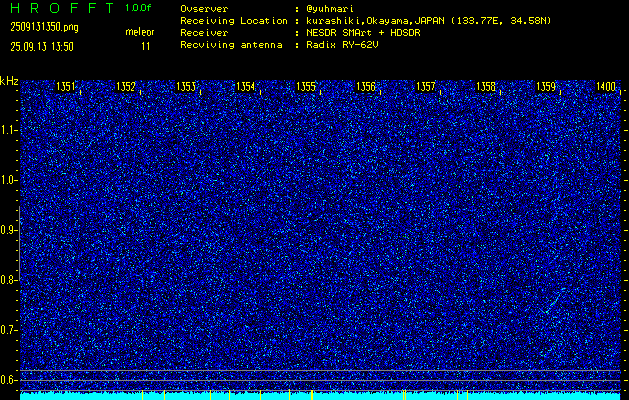Viewport: 629px width, 400px height.
Task: Select the date stamp 25.09.13 13:50
Action: (x=42, y=47)
